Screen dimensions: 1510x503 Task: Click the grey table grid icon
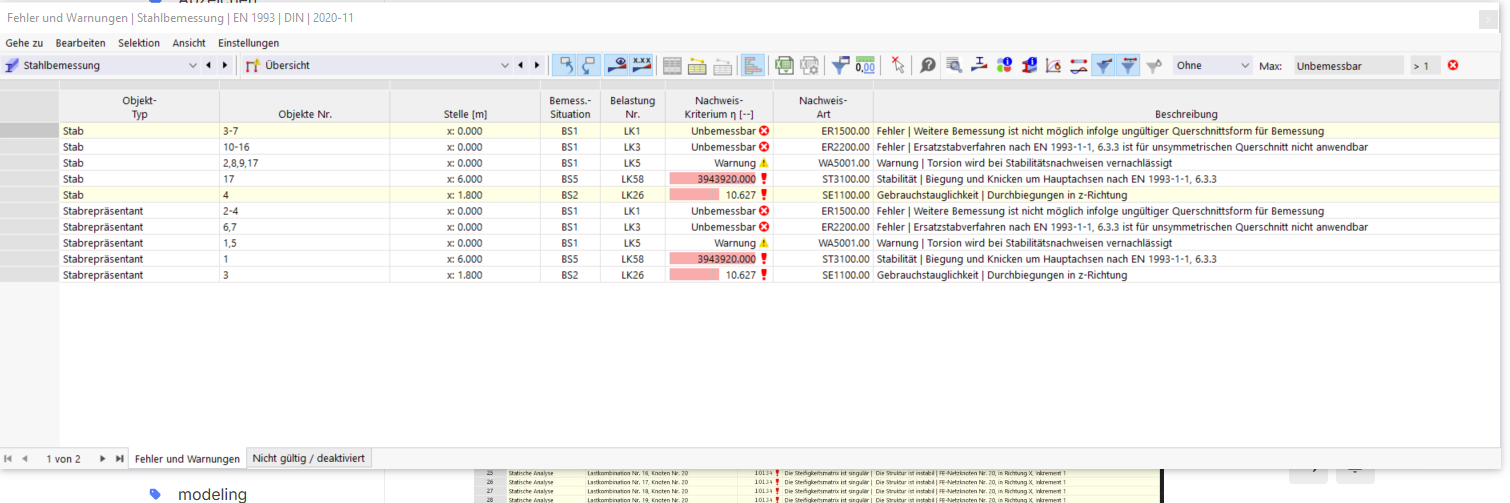click(x=673, y=65)
